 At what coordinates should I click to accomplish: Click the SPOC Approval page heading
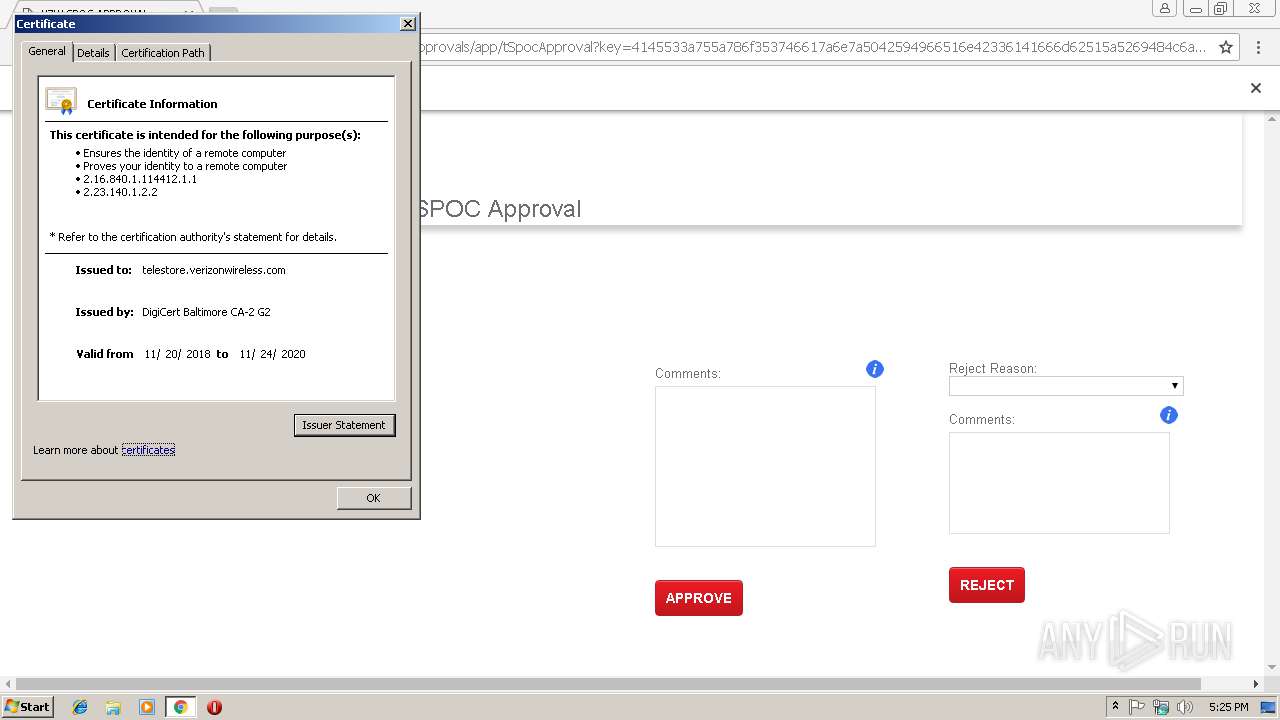coord(499,209)
